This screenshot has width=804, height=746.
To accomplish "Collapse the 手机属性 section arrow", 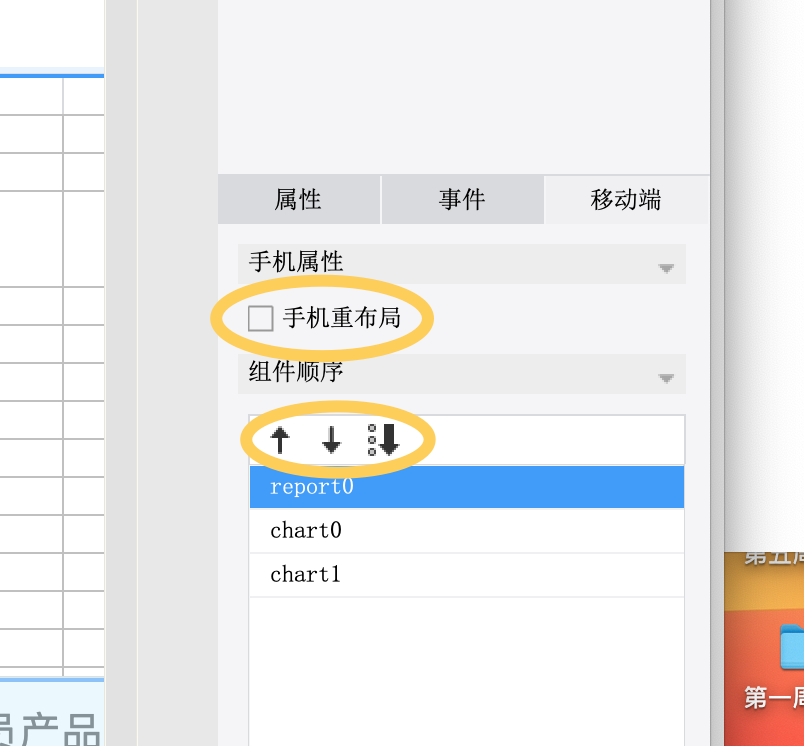I will pyautogui.click(x=666, y=268).
